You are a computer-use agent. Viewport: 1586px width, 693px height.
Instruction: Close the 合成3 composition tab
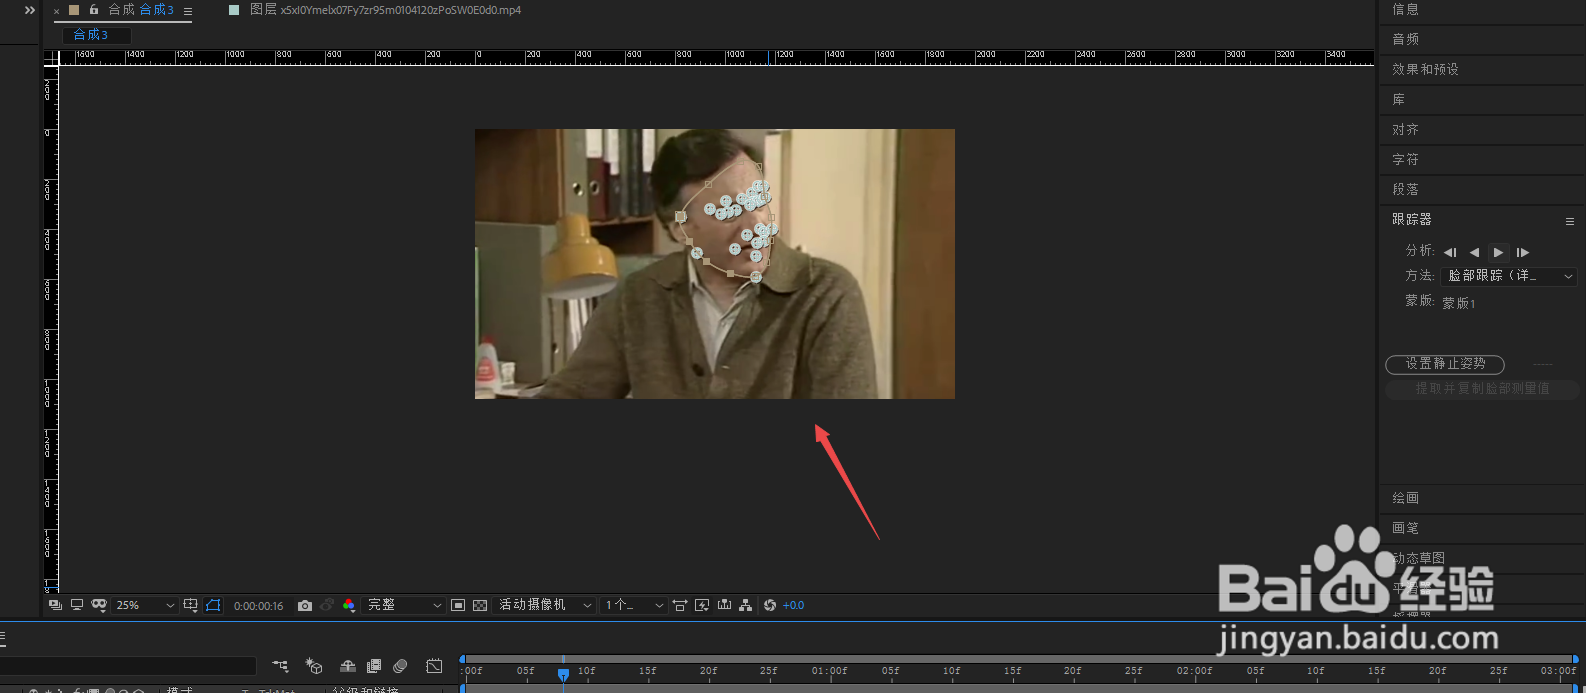[56, 10]
